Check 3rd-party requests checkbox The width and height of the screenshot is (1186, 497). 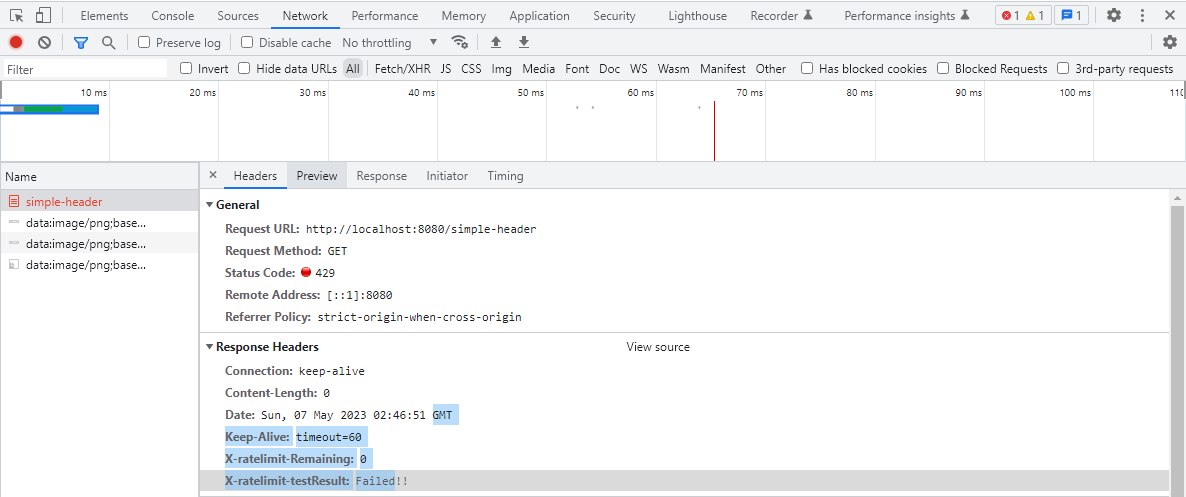1063,69
